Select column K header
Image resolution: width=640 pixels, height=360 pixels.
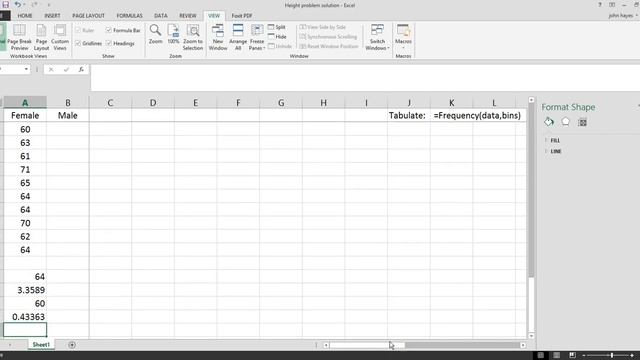[451, 102]
